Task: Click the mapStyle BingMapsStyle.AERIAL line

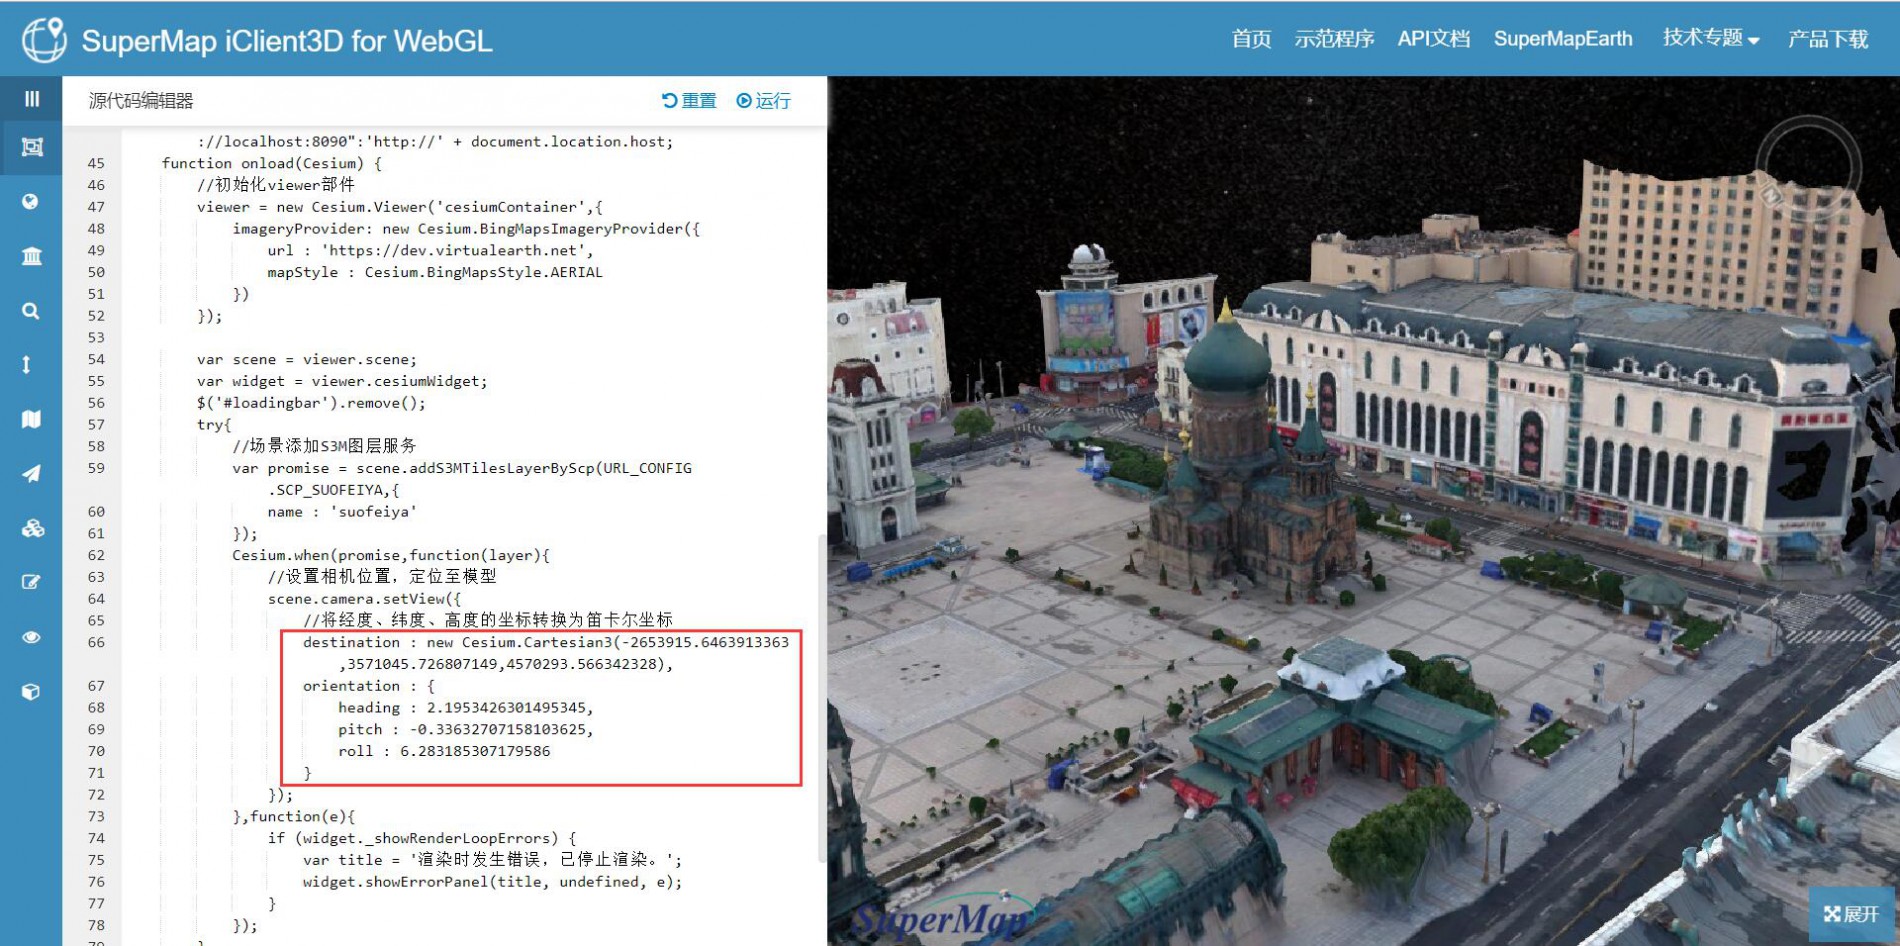Action: (x=435, y=272)
